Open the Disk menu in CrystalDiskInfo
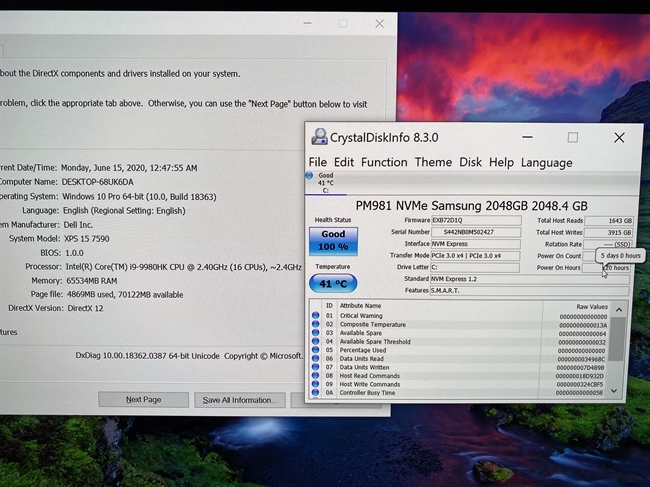The height and width of the screenshot is (487, 650). [471, 162]
